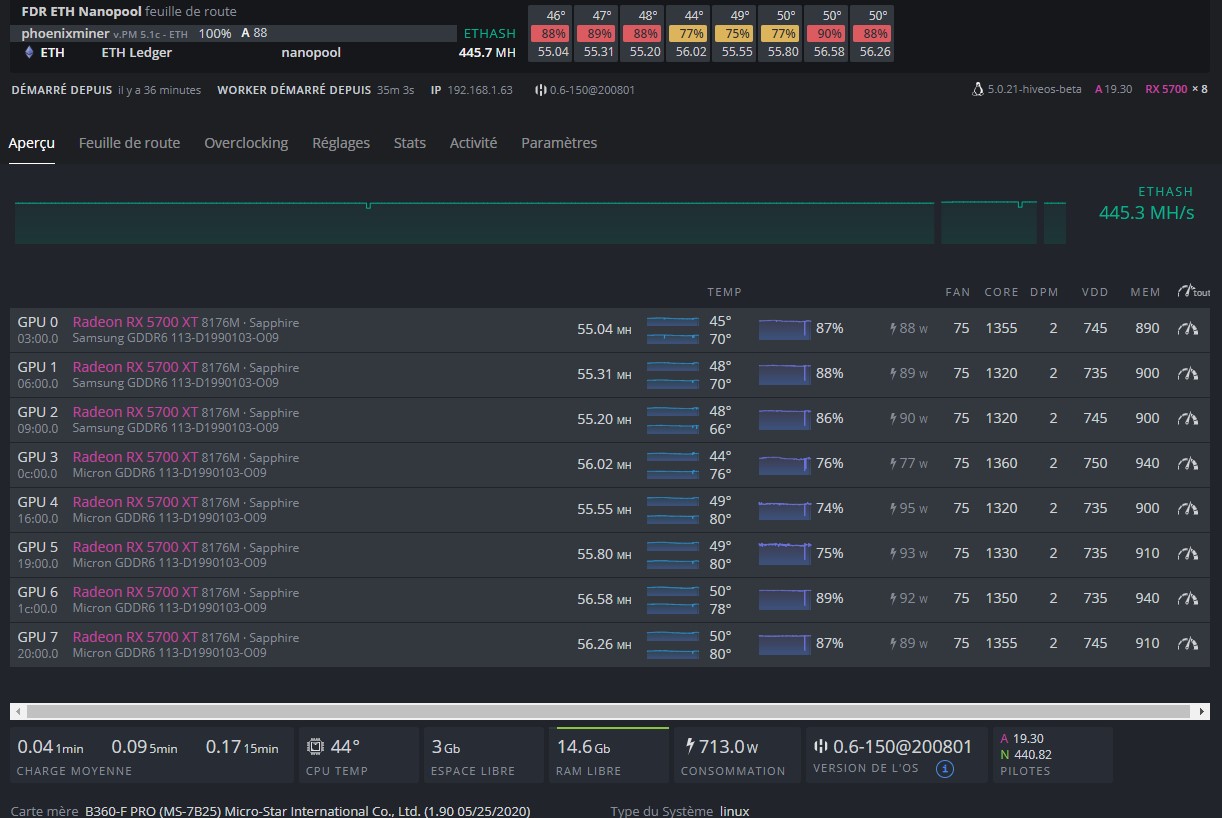Click the IP address 192.168.1.63
1222x818 pixels.
[x=480, y=90]
